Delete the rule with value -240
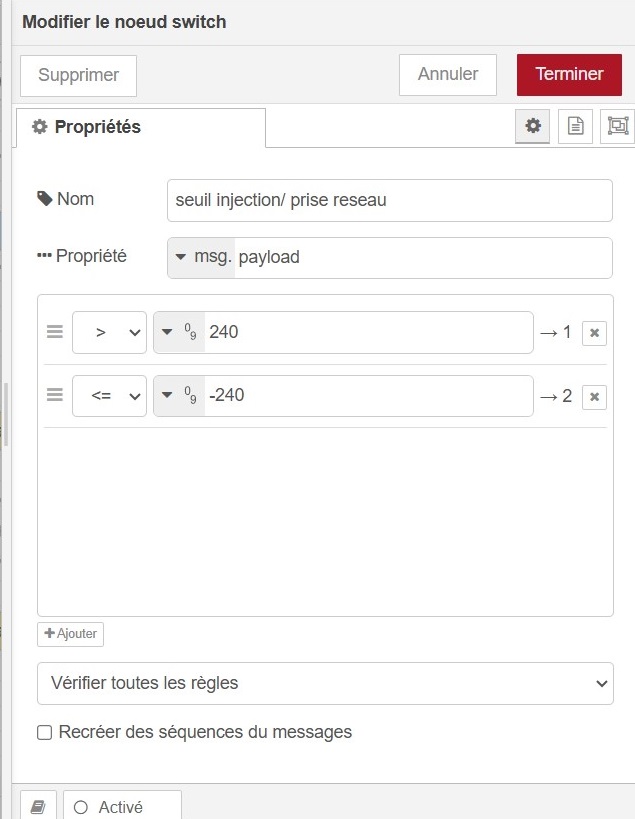This screenshot has width=635, height=819. [x=594, y=397]
